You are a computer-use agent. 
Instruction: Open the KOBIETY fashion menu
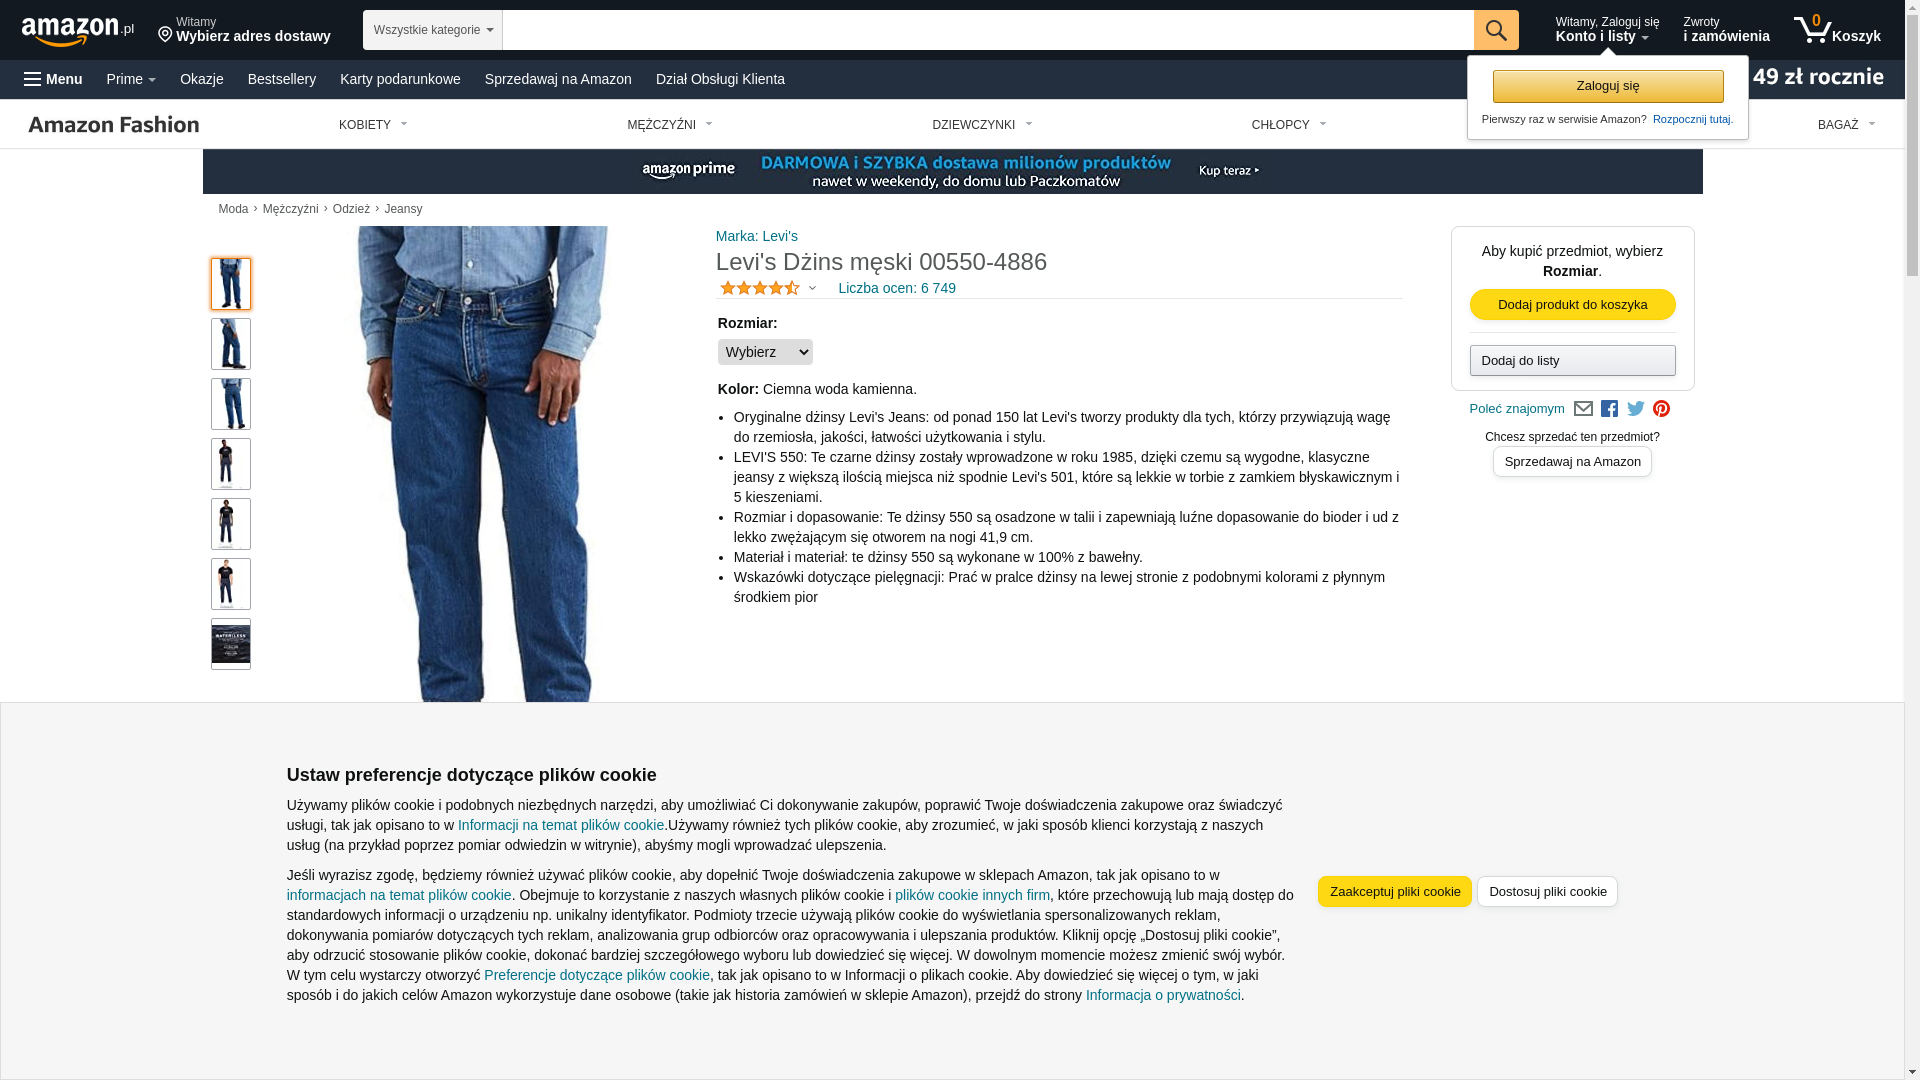[x=373, y=125]
